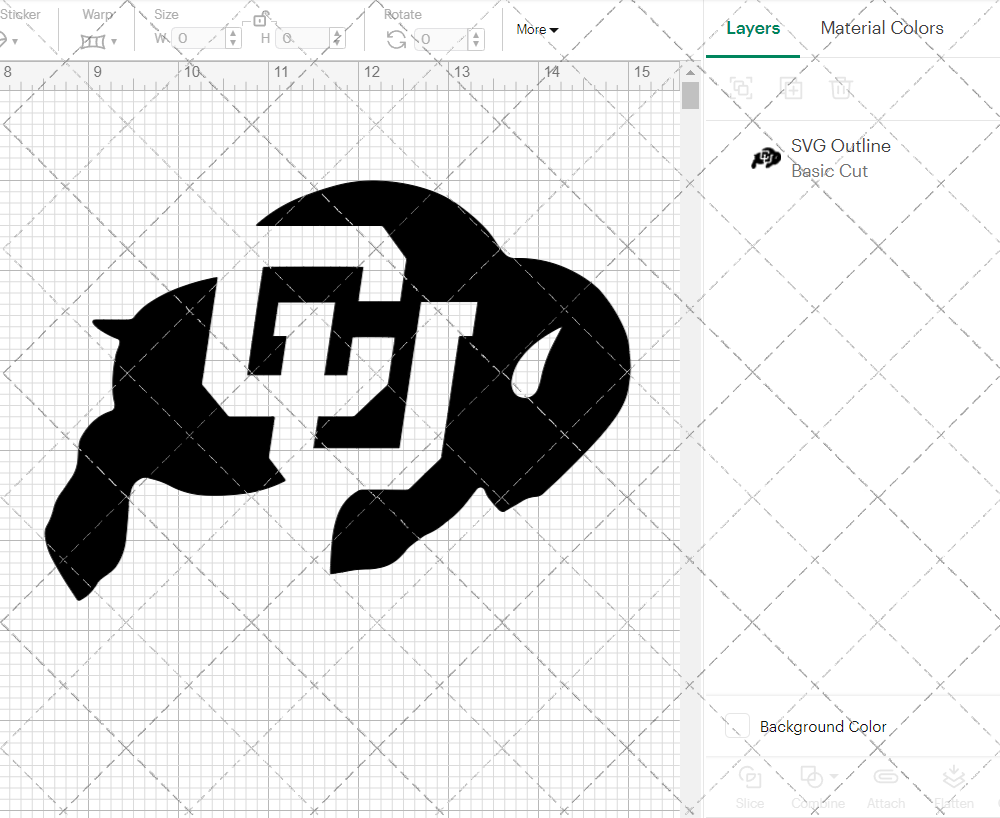Click the canvas scrollbar up arrow

(x=690, y=73)
